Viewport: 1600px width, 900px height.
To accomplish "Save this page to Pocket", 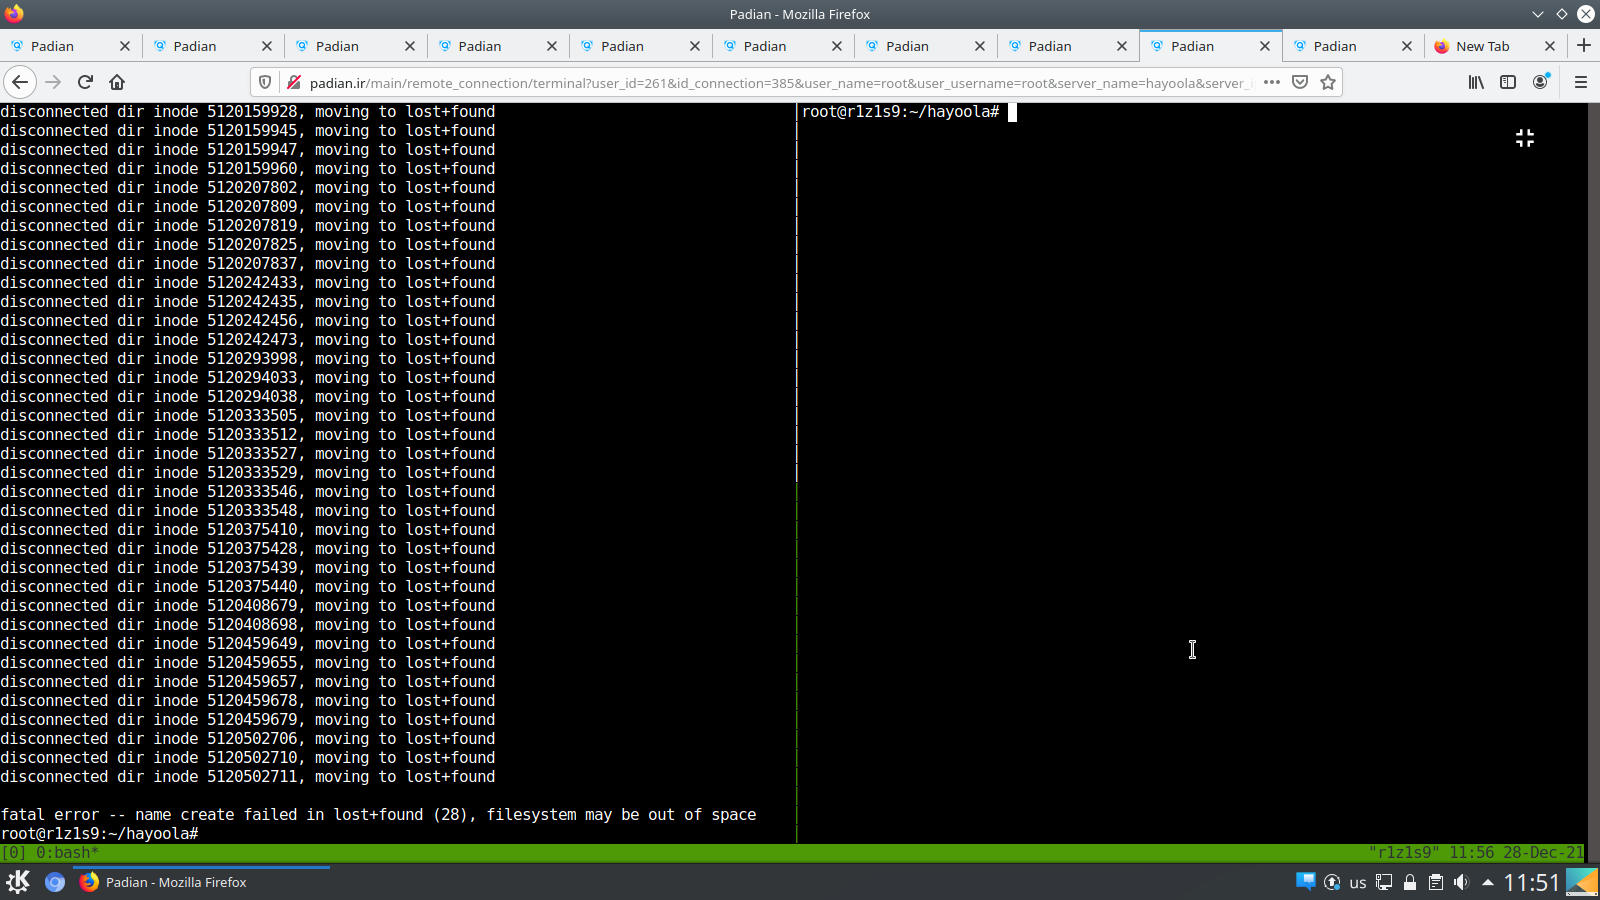I will pos(1300,82).
